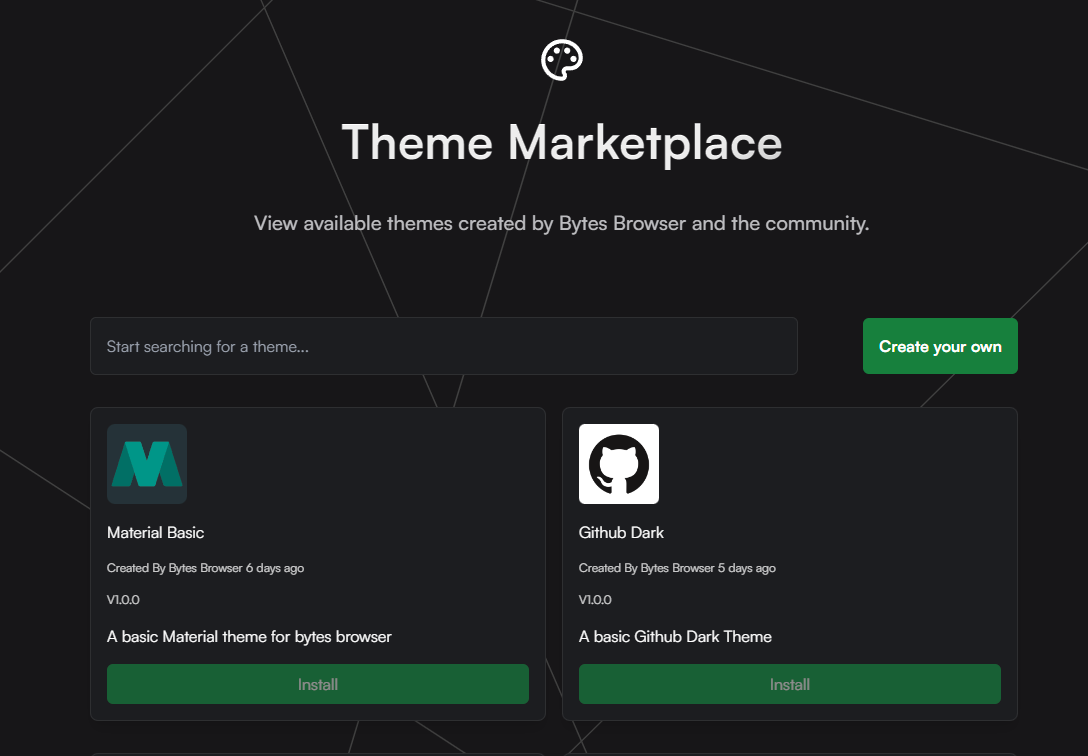Select the Github Dark theme title
The height and width of the screenshot is (756, 1088).
tap(621, 533)
